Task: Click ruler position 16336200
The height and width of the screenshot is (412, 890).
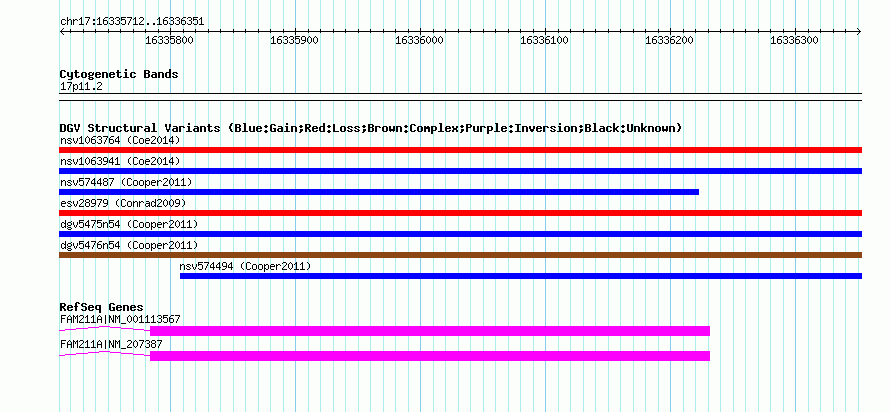Action: (x=670, y=40)
